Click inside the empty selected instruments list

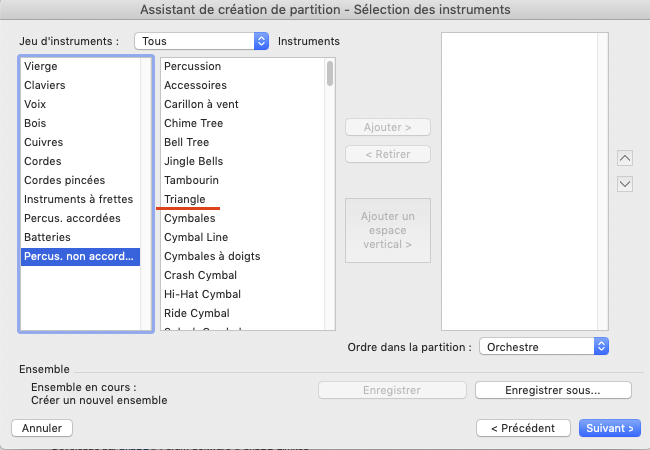point(524,180)
